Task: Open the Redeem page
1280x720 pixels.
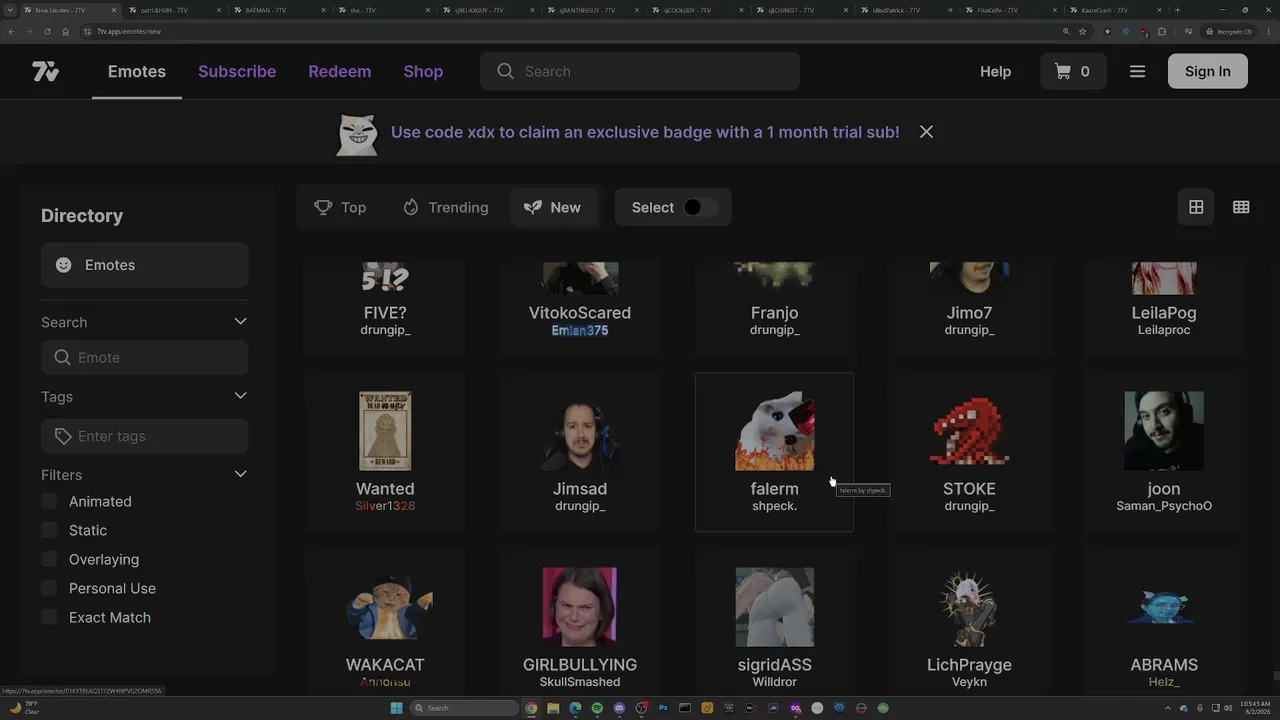Action: [x=339, y=71]
